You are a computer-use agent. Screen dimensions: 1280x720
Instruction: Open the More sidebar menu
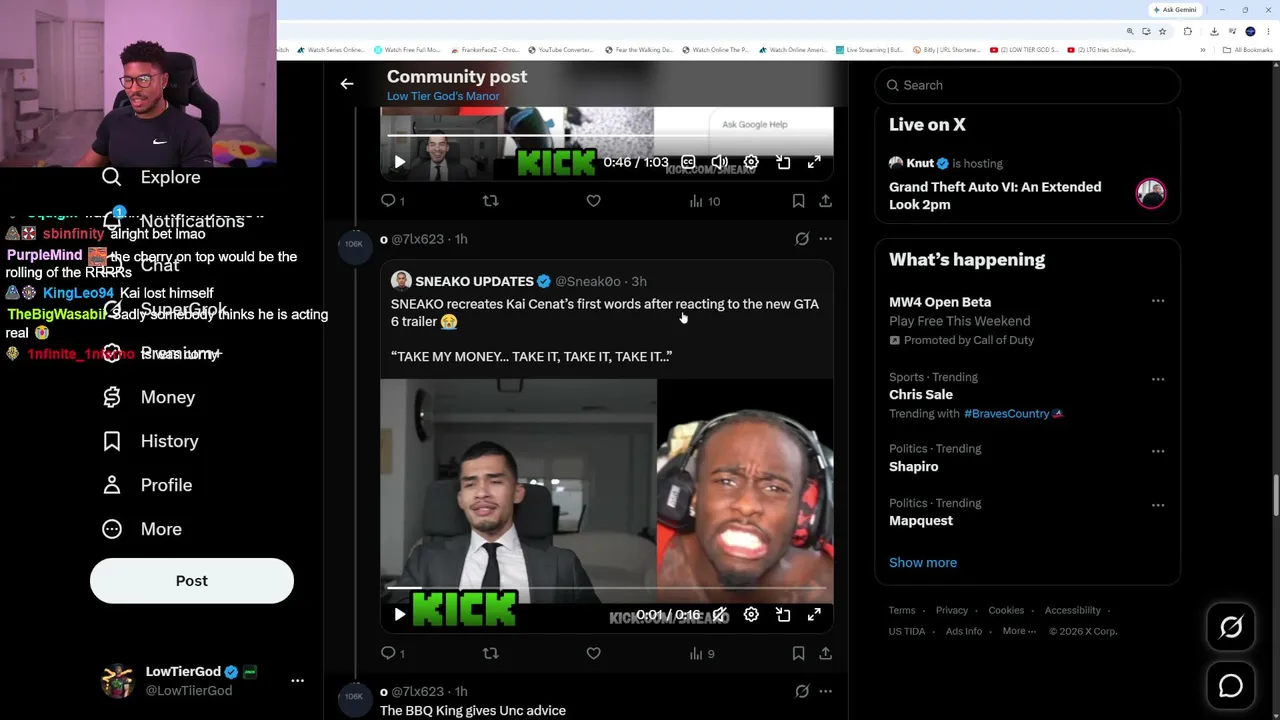point(142,529)
